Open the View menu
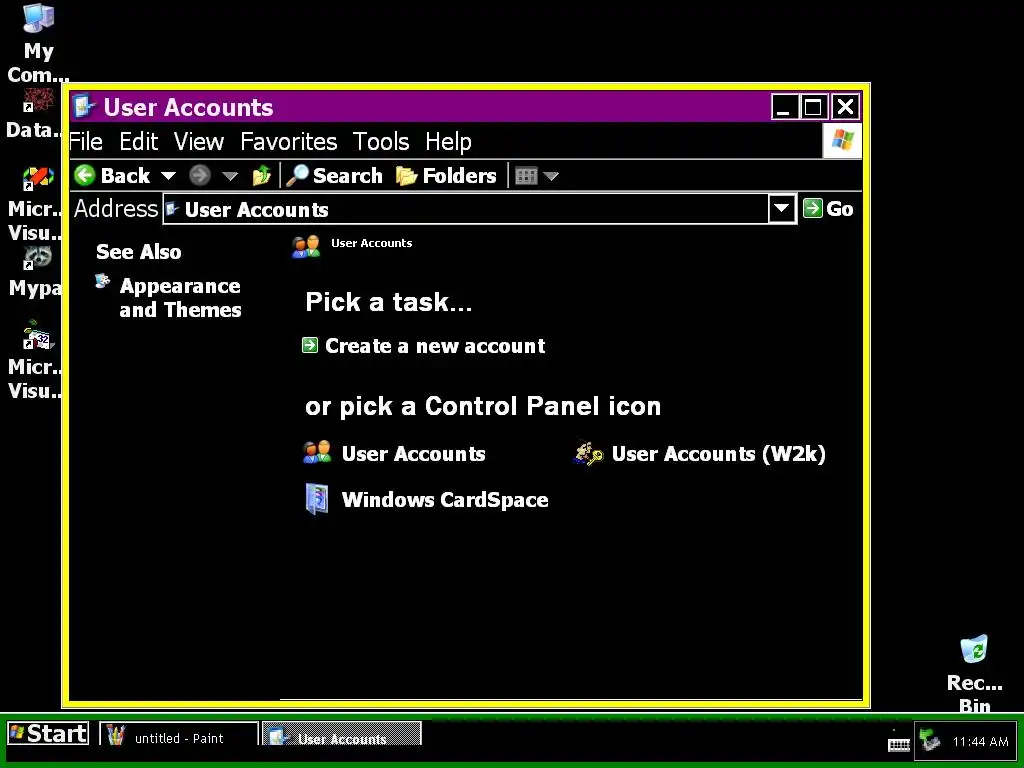 point(199,141)
